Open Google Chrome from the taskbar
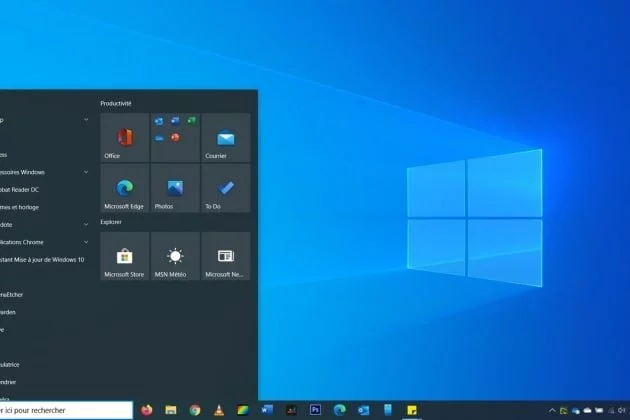The width and height of the screenshot is (630, 420). tap(195, 410)
